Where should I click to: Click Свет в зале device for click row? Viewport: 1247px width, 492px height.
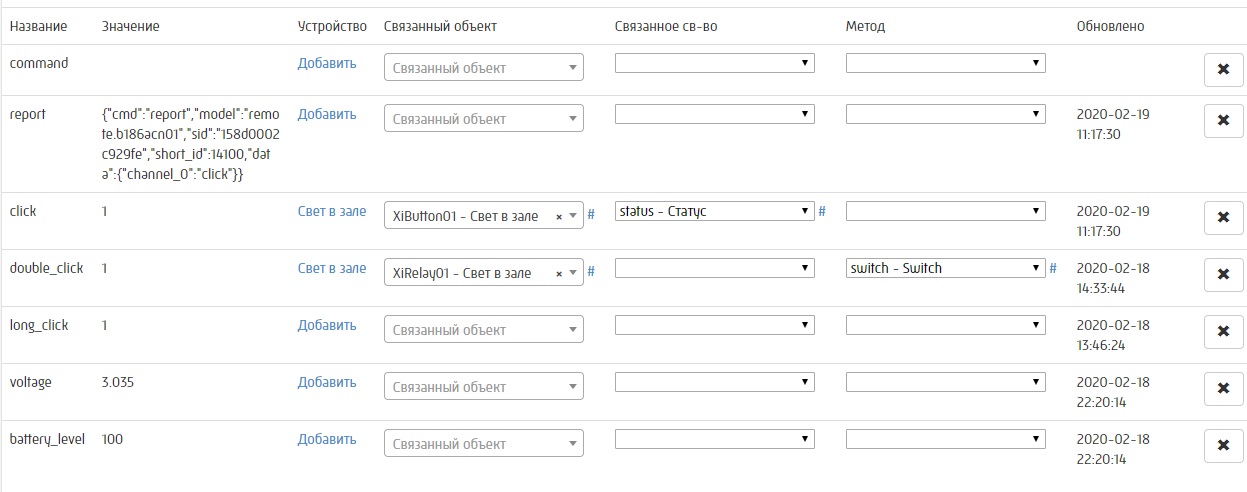[x=332, y=211]
